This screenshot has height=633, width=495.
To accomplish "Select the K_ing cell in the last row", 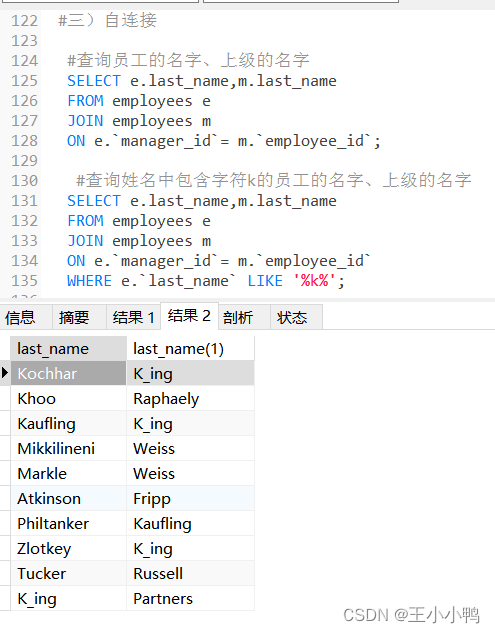I will (x=68, y=599).
